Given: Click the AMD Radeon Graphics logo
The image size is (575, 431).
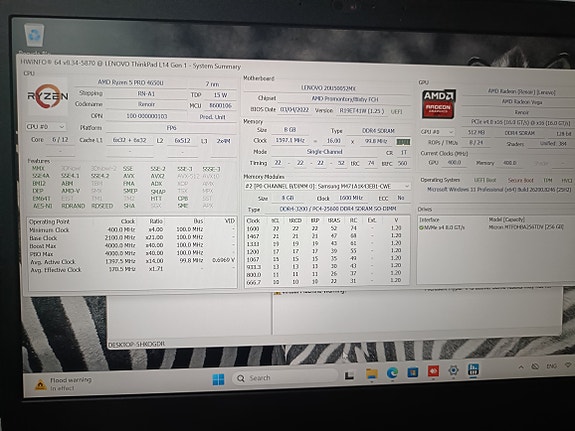Looking at the screenshot, I should 439,104.
